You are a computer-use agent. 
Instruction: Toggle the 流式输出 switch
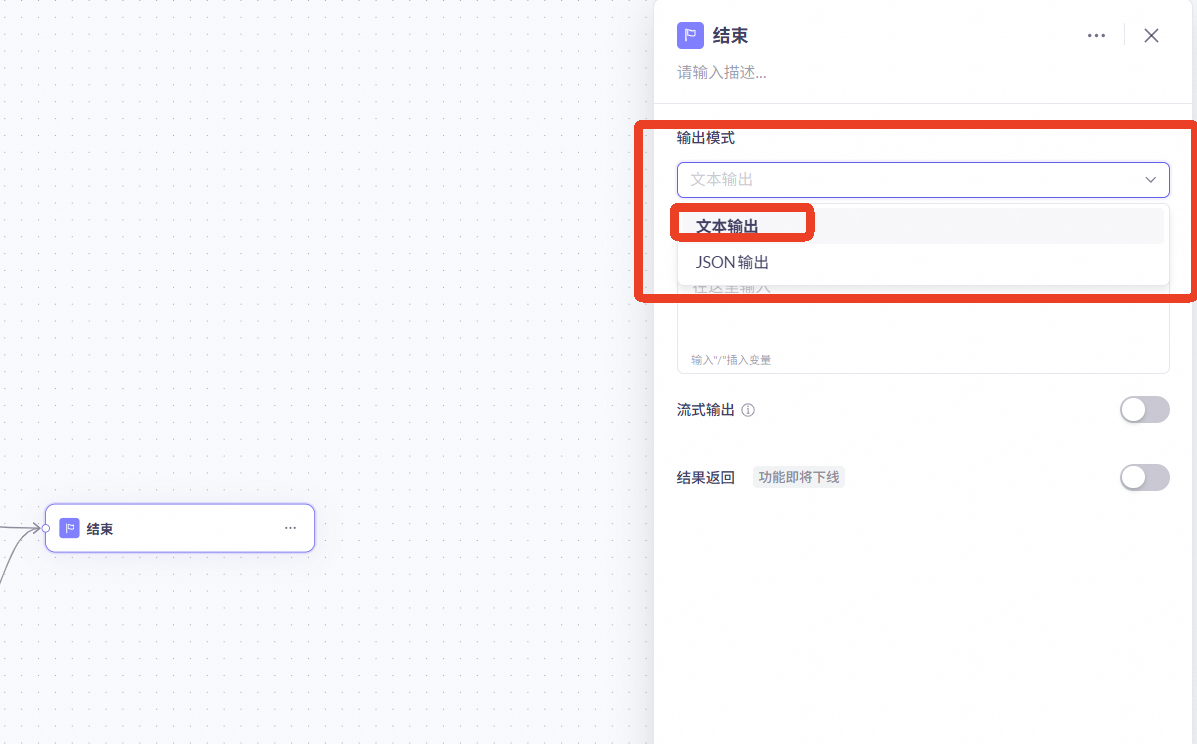pyautogui.click(x=1144, y=410)
